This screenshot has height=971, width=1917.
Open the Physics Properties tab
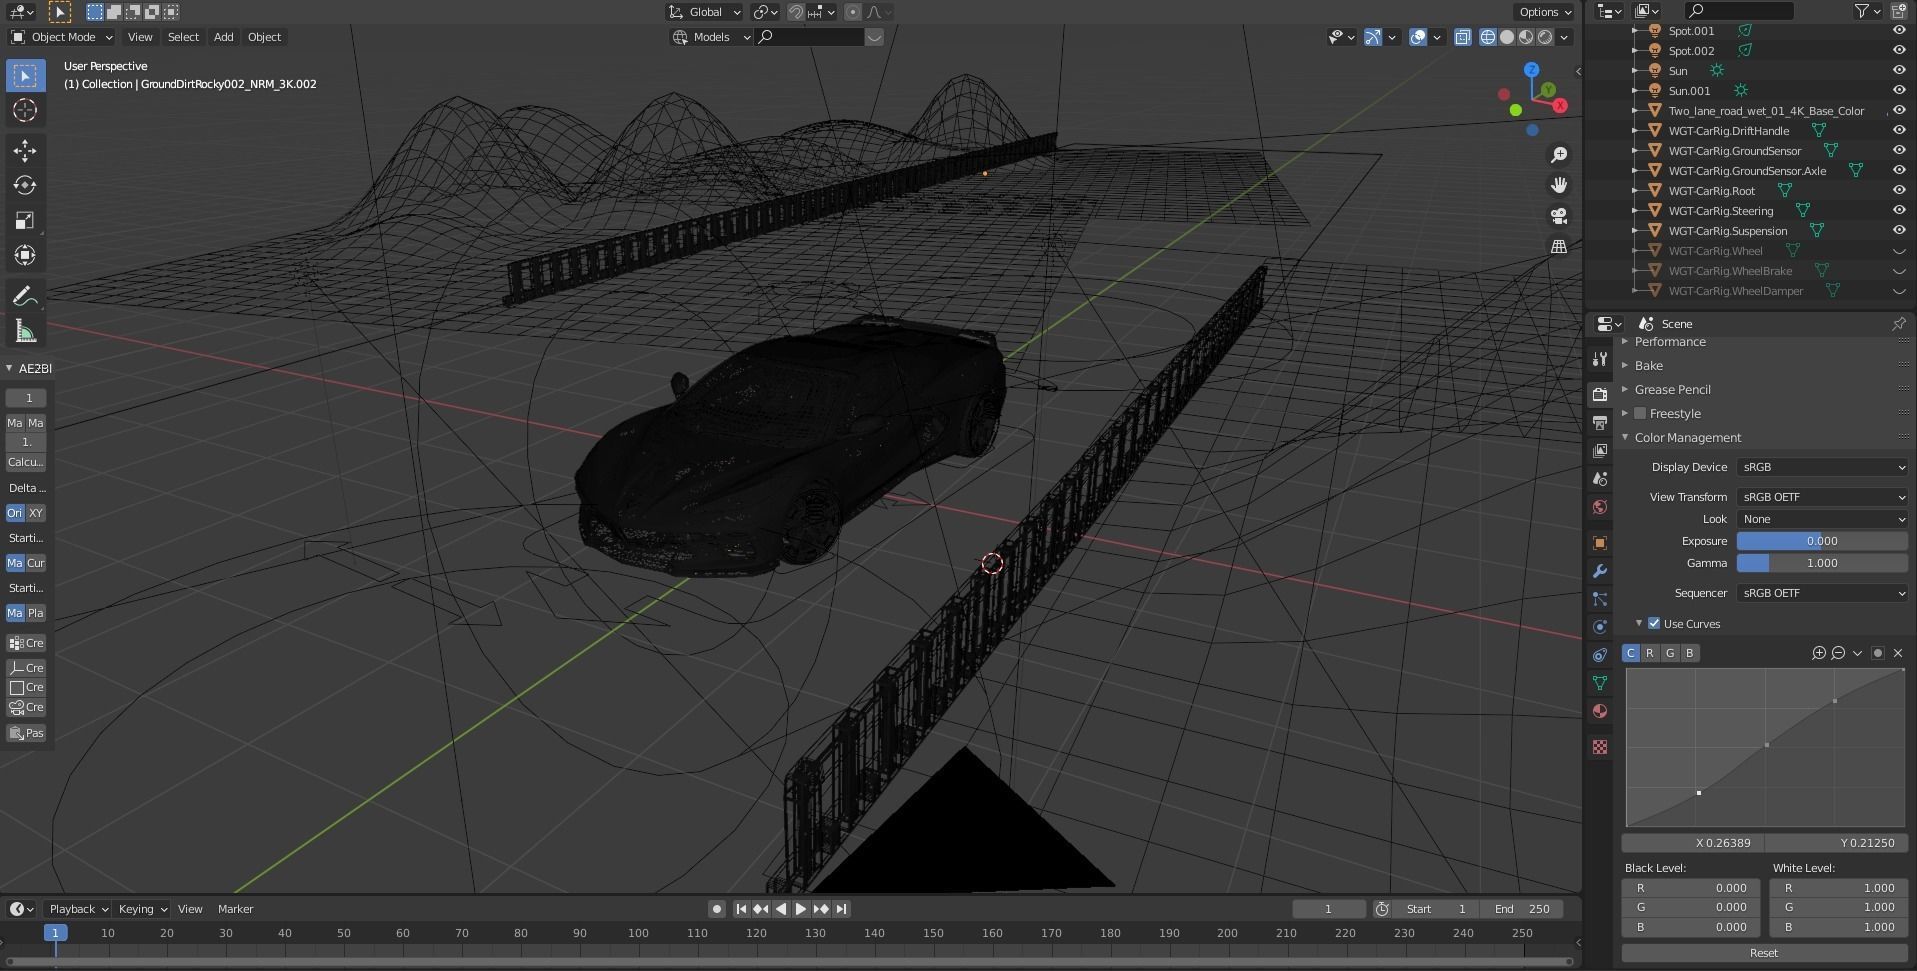click(x=1599, y=625)
